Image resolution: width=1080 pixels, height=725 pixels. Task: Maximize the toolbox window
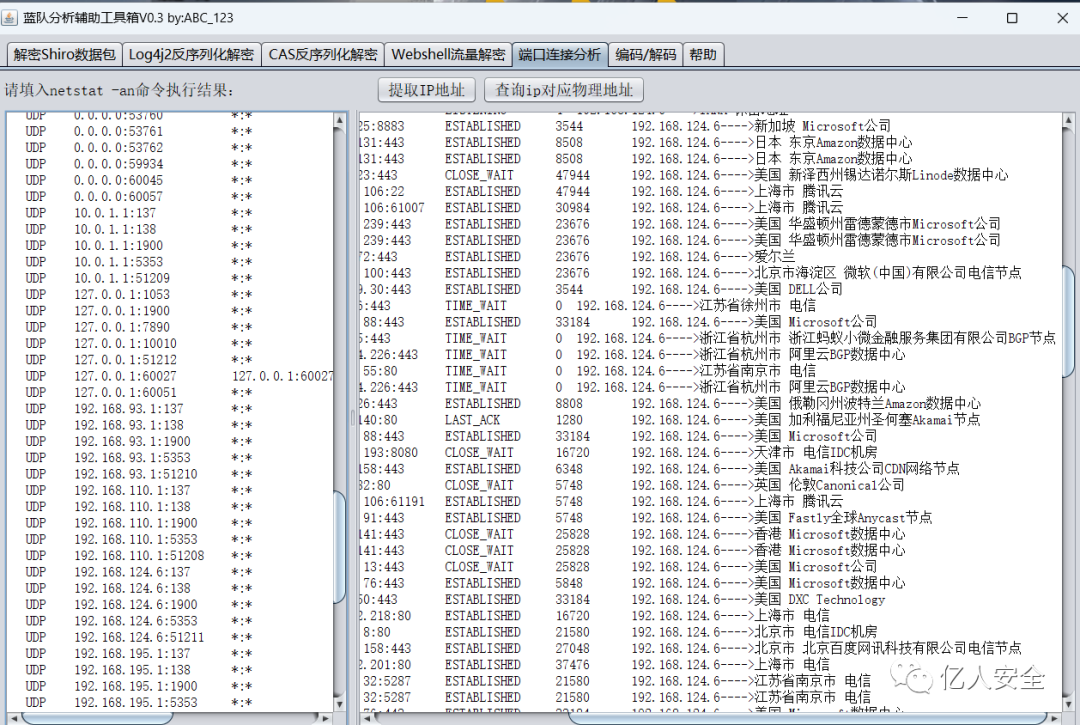click(x=1012, y=18)
